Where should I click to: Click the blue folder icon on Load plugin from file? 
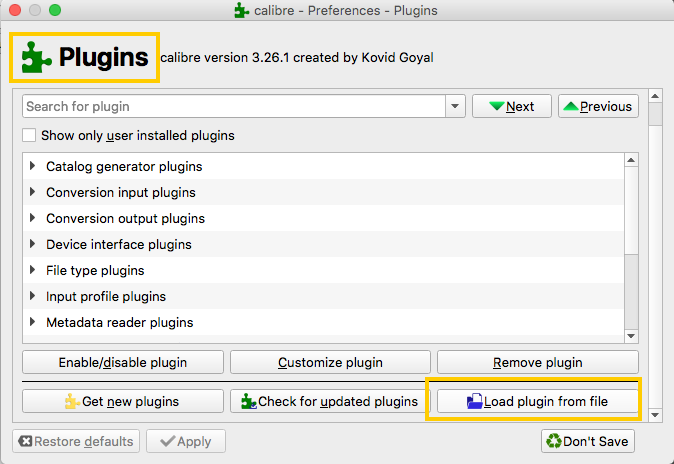pos(475,401)
